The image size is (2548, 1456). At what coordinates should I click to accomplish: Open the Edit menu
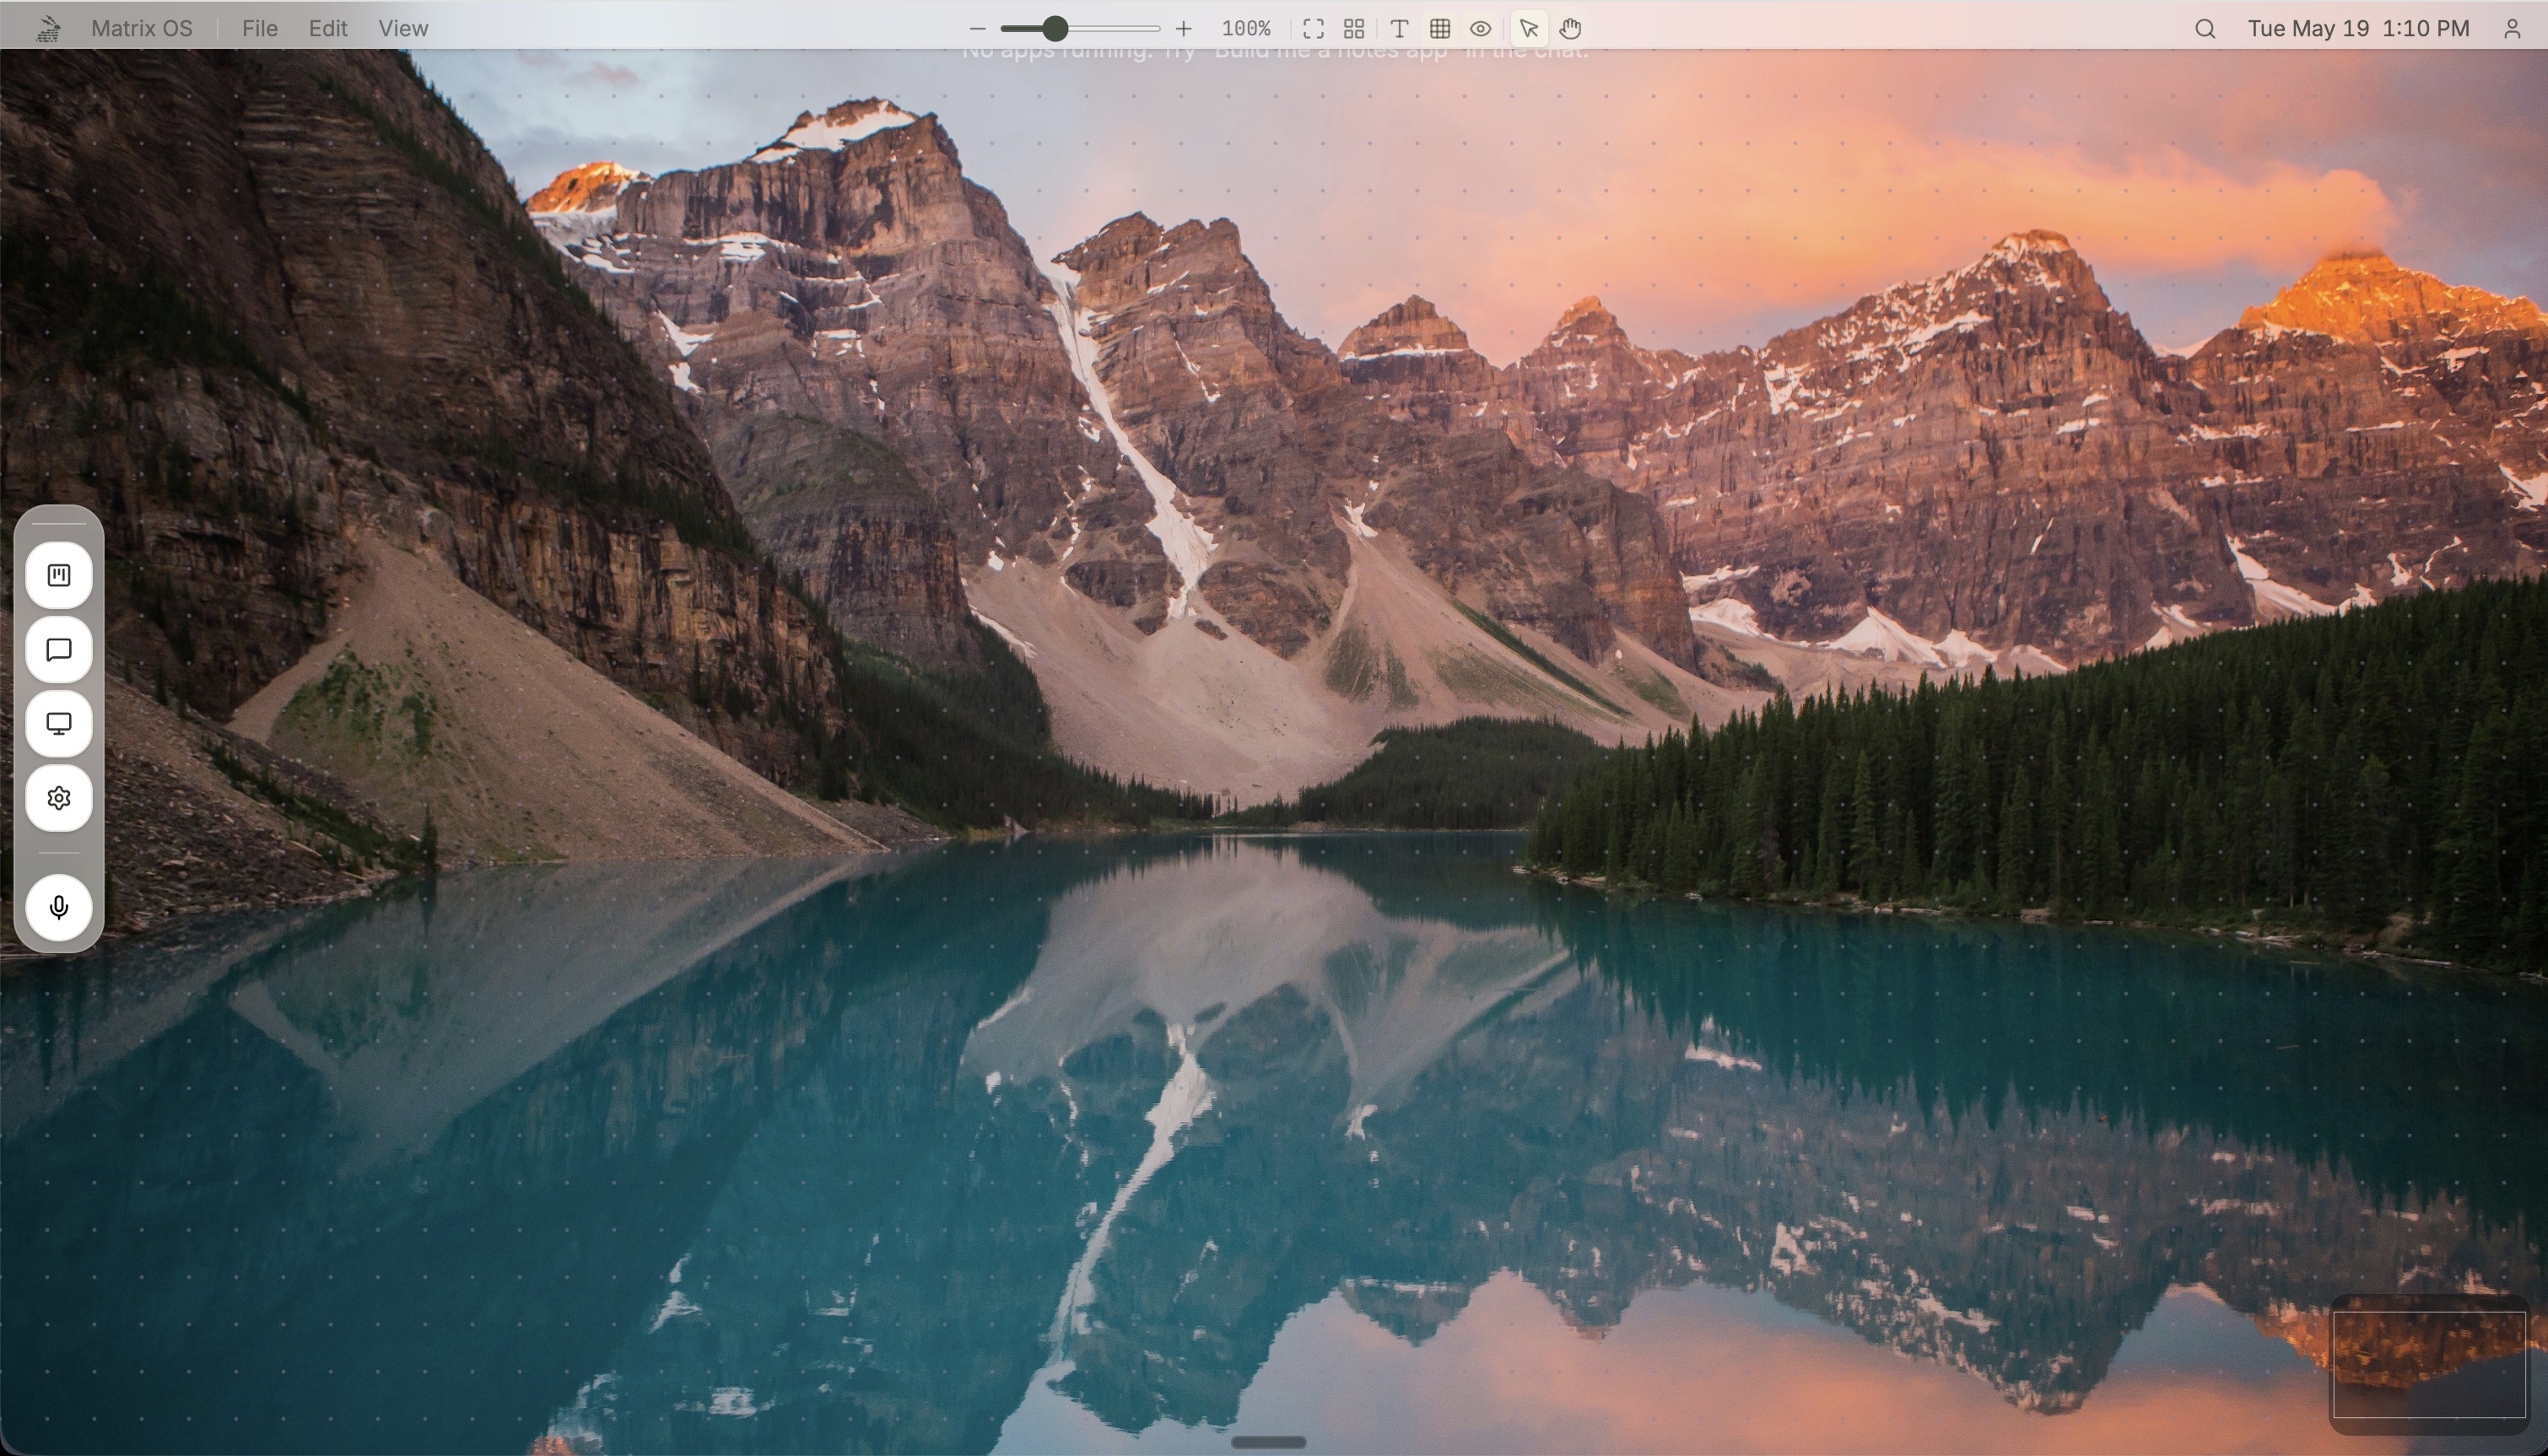pyautogui.click(x=328, y=29)
